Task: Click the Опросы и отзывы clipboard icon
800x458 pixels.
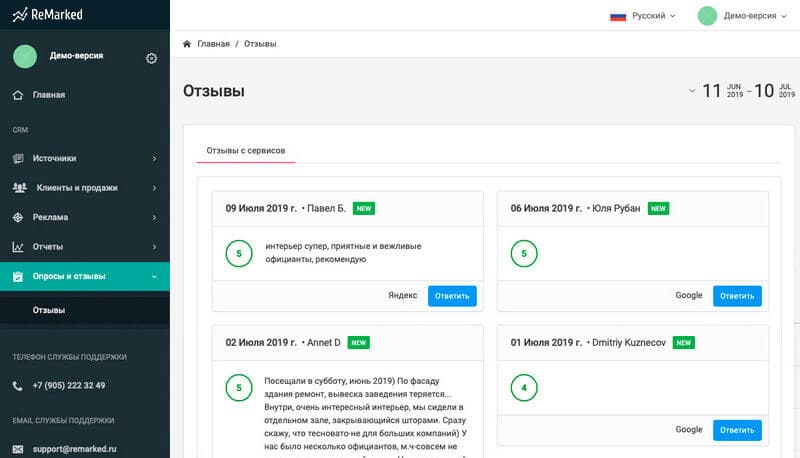Action: (x=18, y=276)
